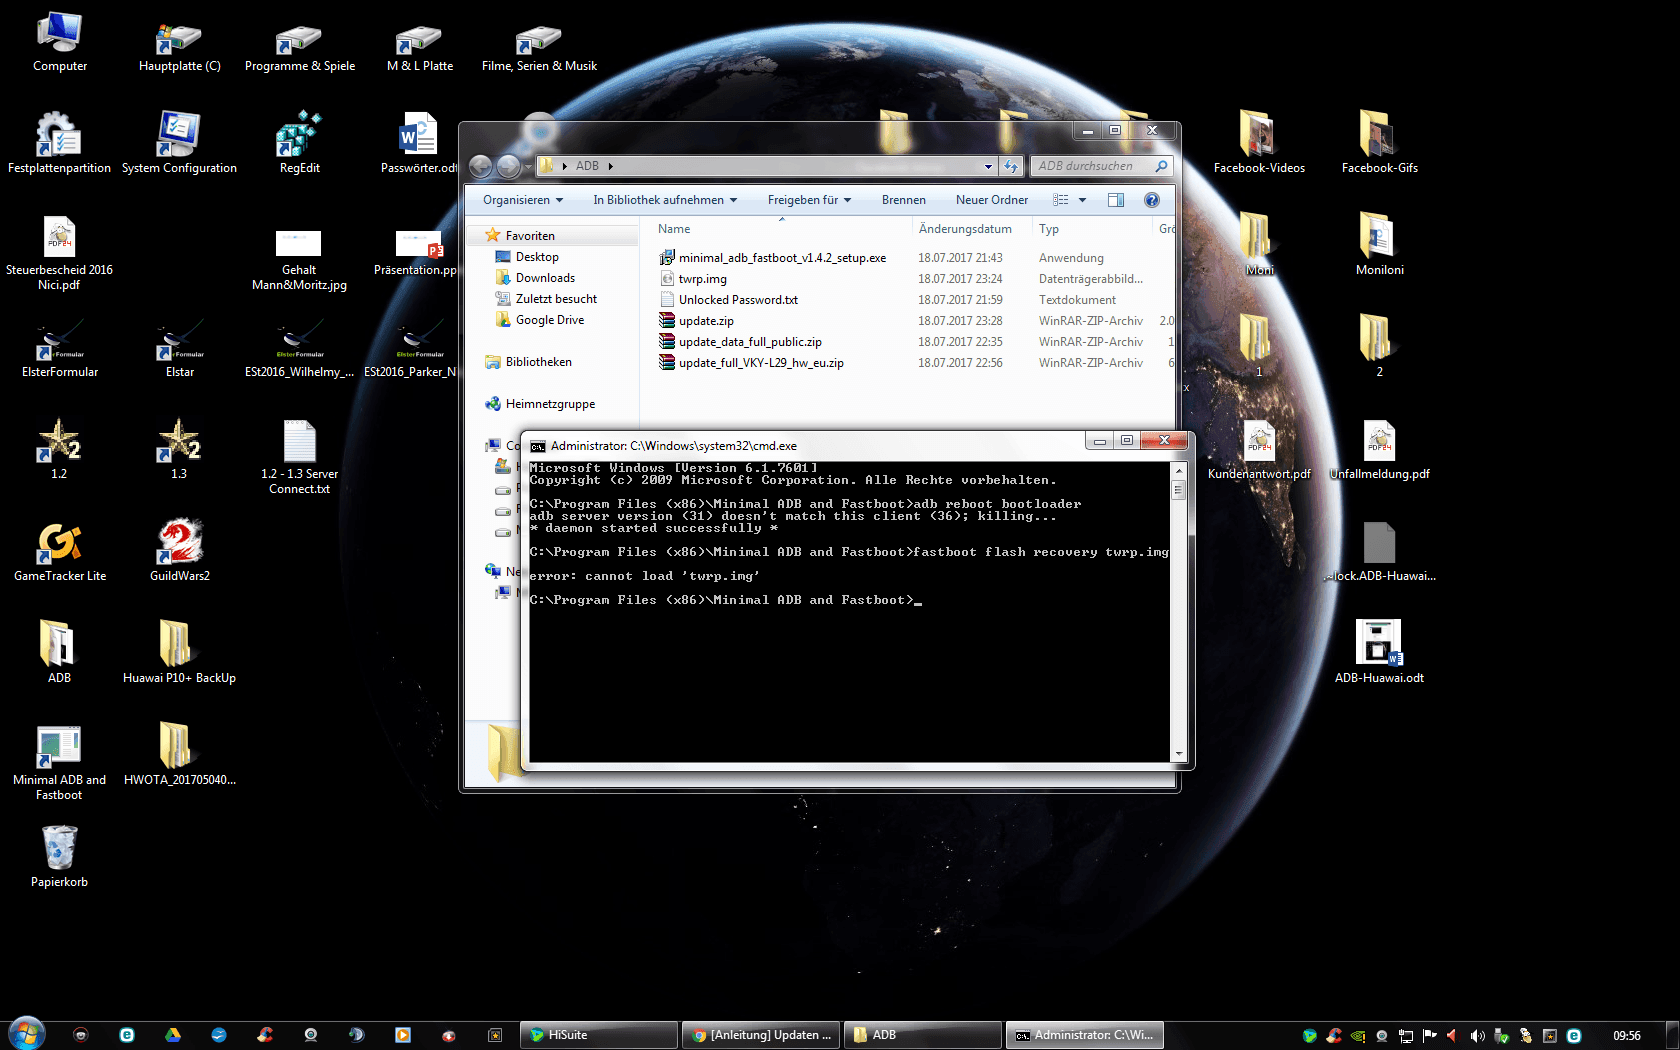Sort files by the Typ column header
The image size is (1680, 1050).
[1091, 229]
